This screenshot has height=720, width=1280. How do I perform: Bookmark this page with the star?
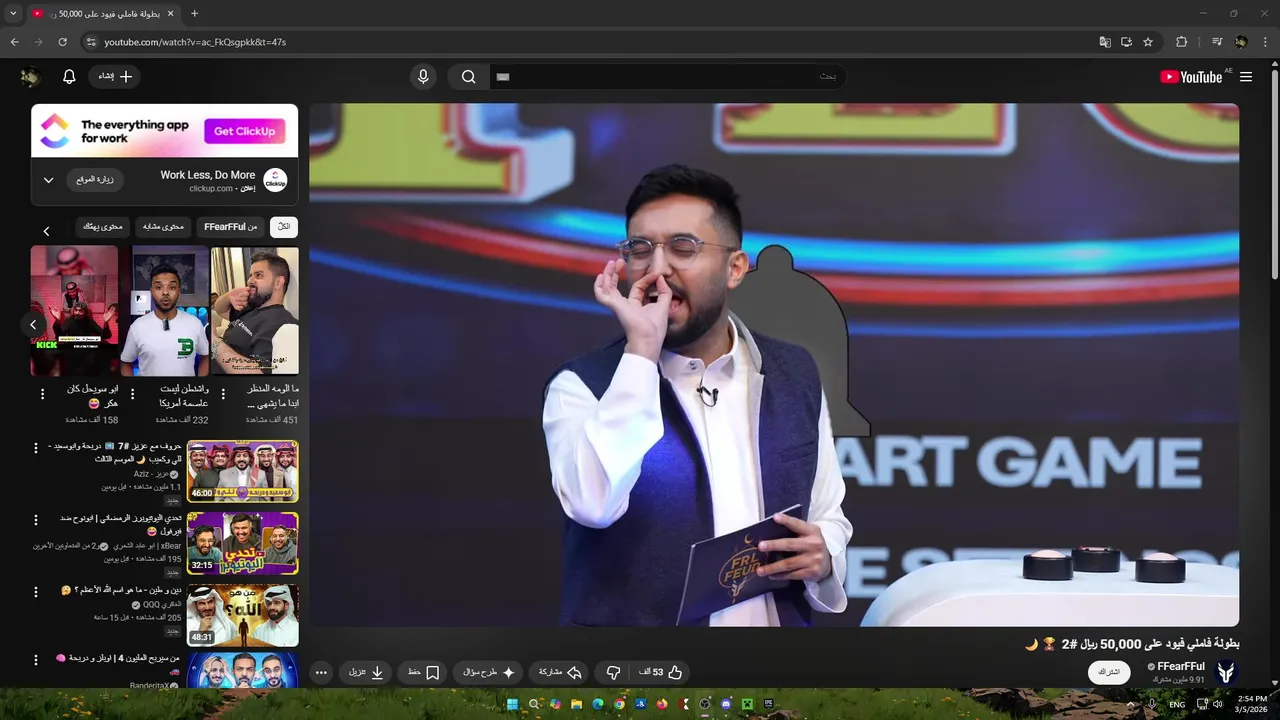coord(1148,42)
